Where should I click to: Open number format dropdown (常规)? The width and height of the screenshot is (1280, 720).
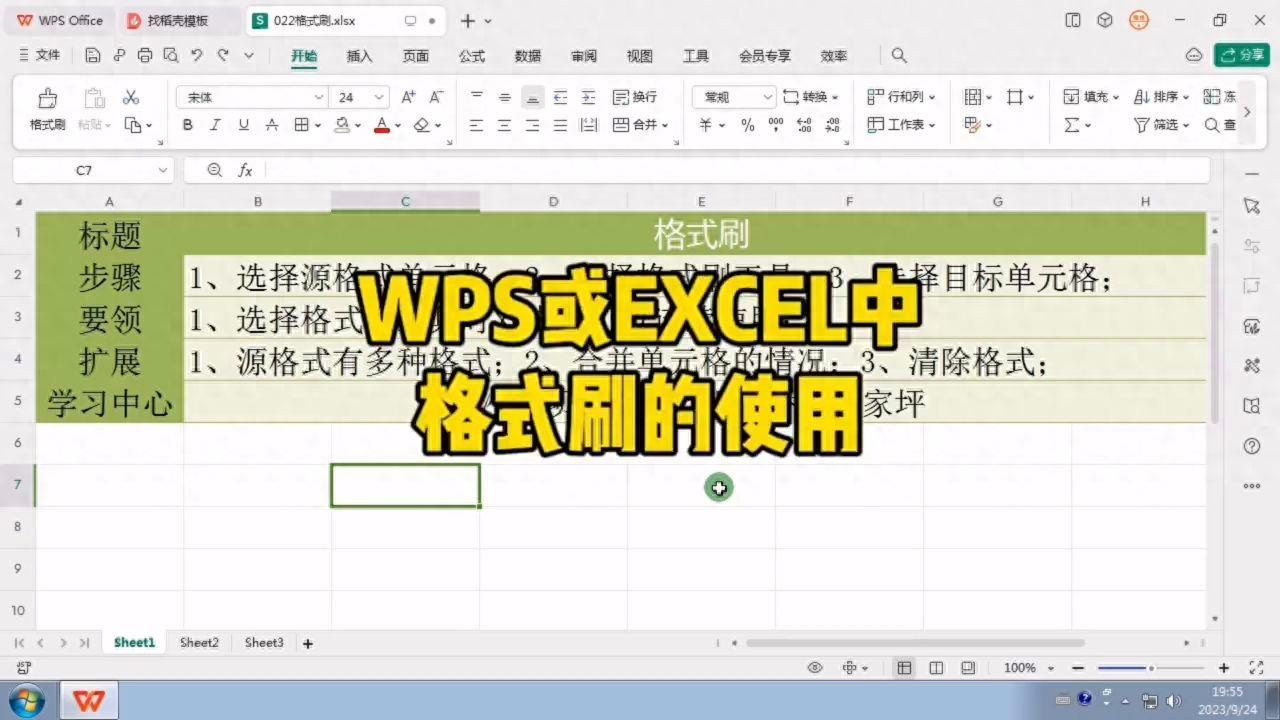(767, 97)
